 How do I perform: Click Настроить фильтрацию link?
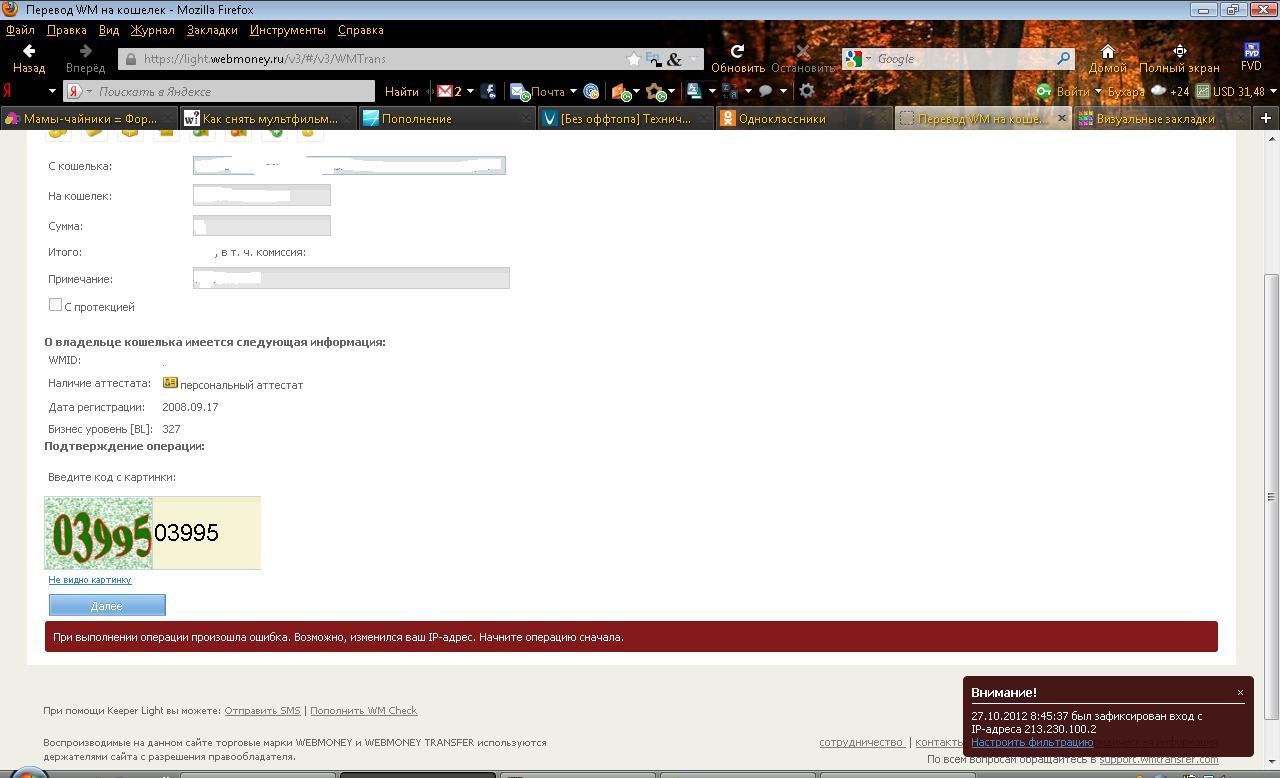1032,742
